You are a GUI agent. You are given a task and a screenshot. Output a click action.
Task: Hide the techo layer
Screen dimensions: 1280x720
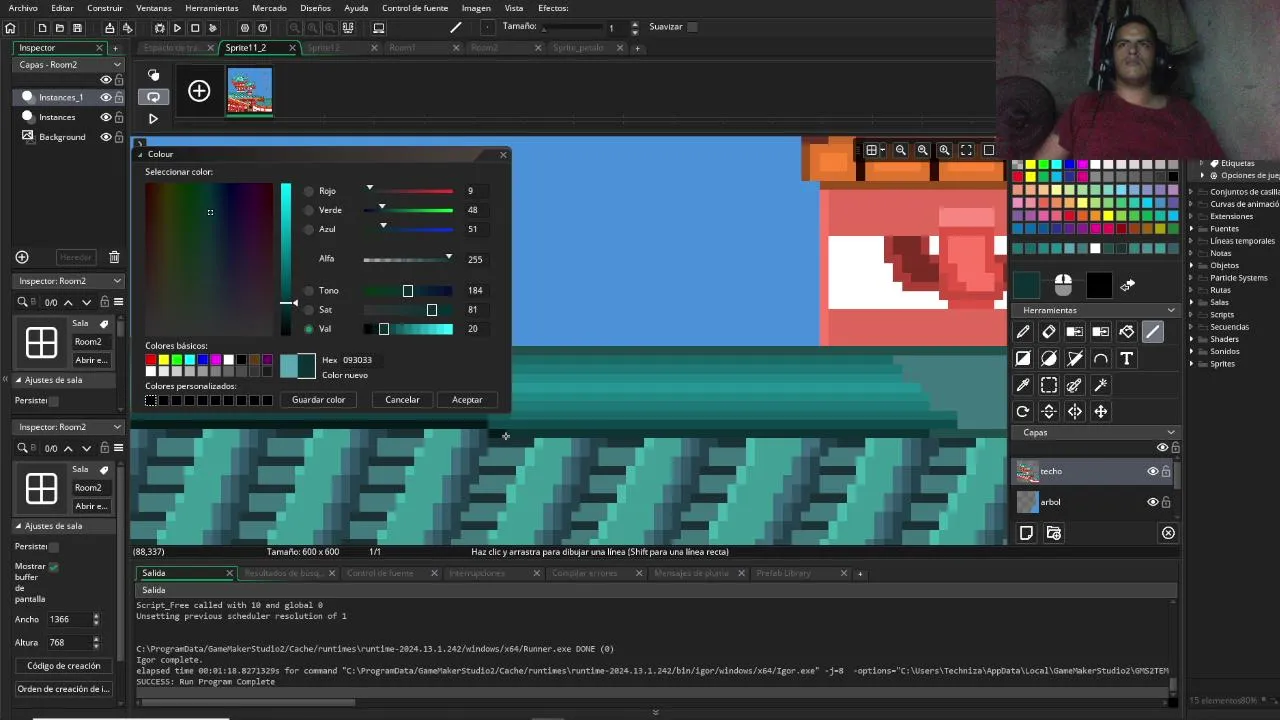click(x=1152, y=471)
